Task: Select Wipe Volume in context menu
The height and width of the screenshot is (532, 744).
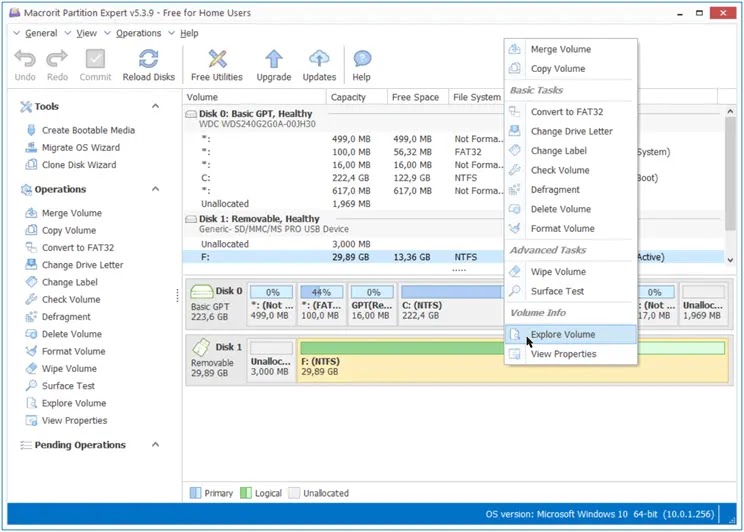Action: pyautogui.click(x=571, y=272)
